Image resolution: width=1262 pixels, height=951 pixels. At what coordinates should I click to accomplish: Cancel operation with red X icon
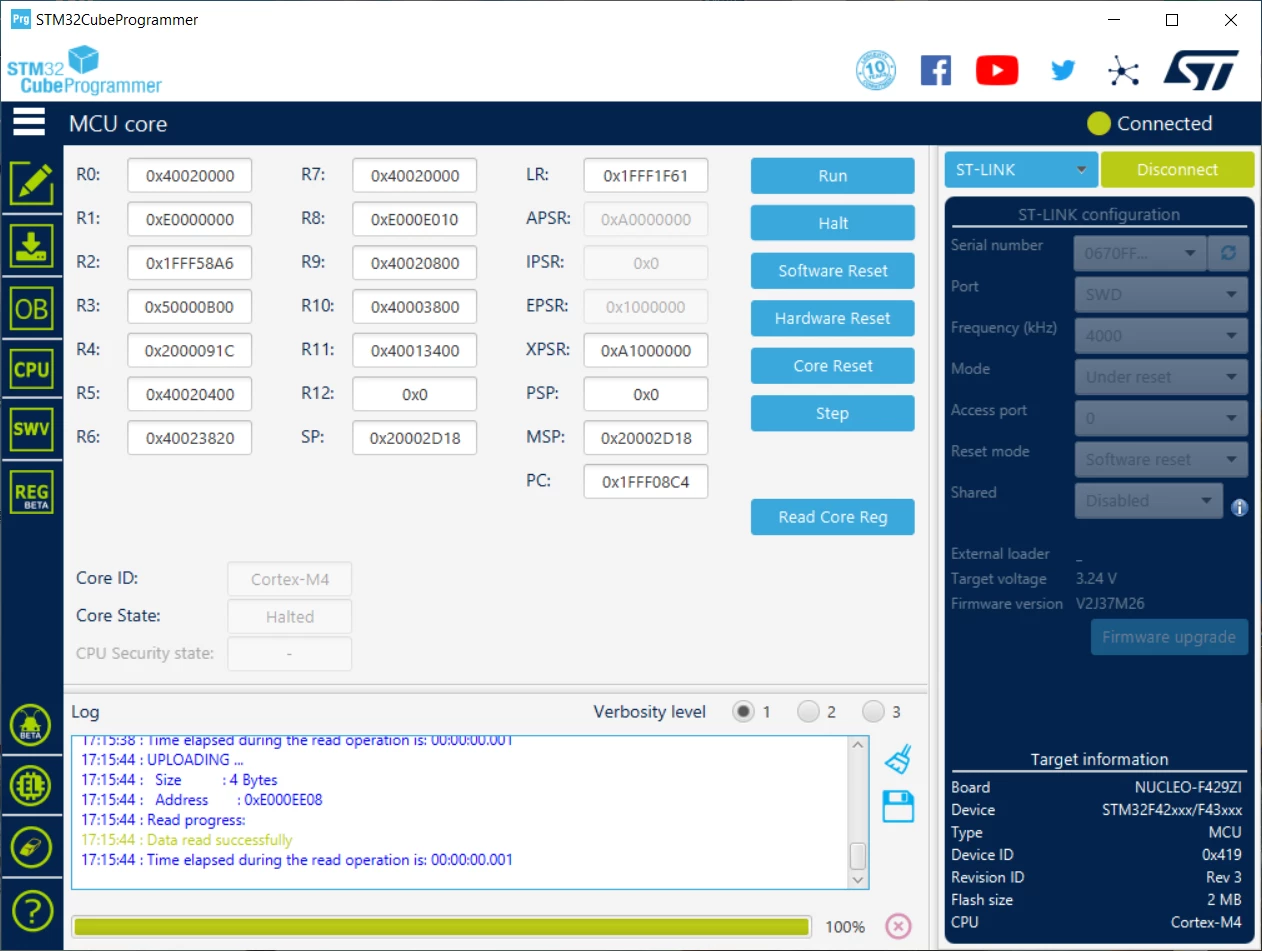point(898,926)
